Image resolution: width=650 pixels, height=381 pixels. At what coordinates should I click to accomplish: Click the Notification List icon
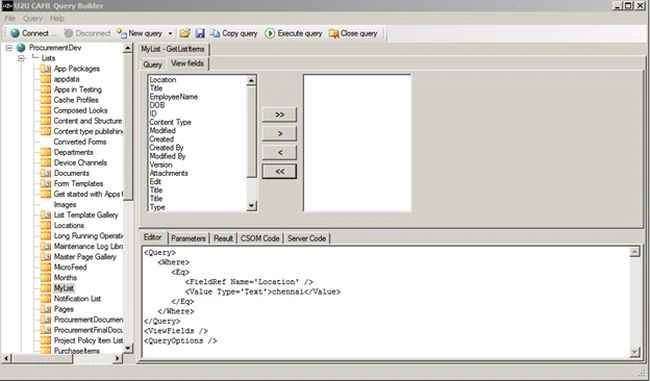click(46, 298)
